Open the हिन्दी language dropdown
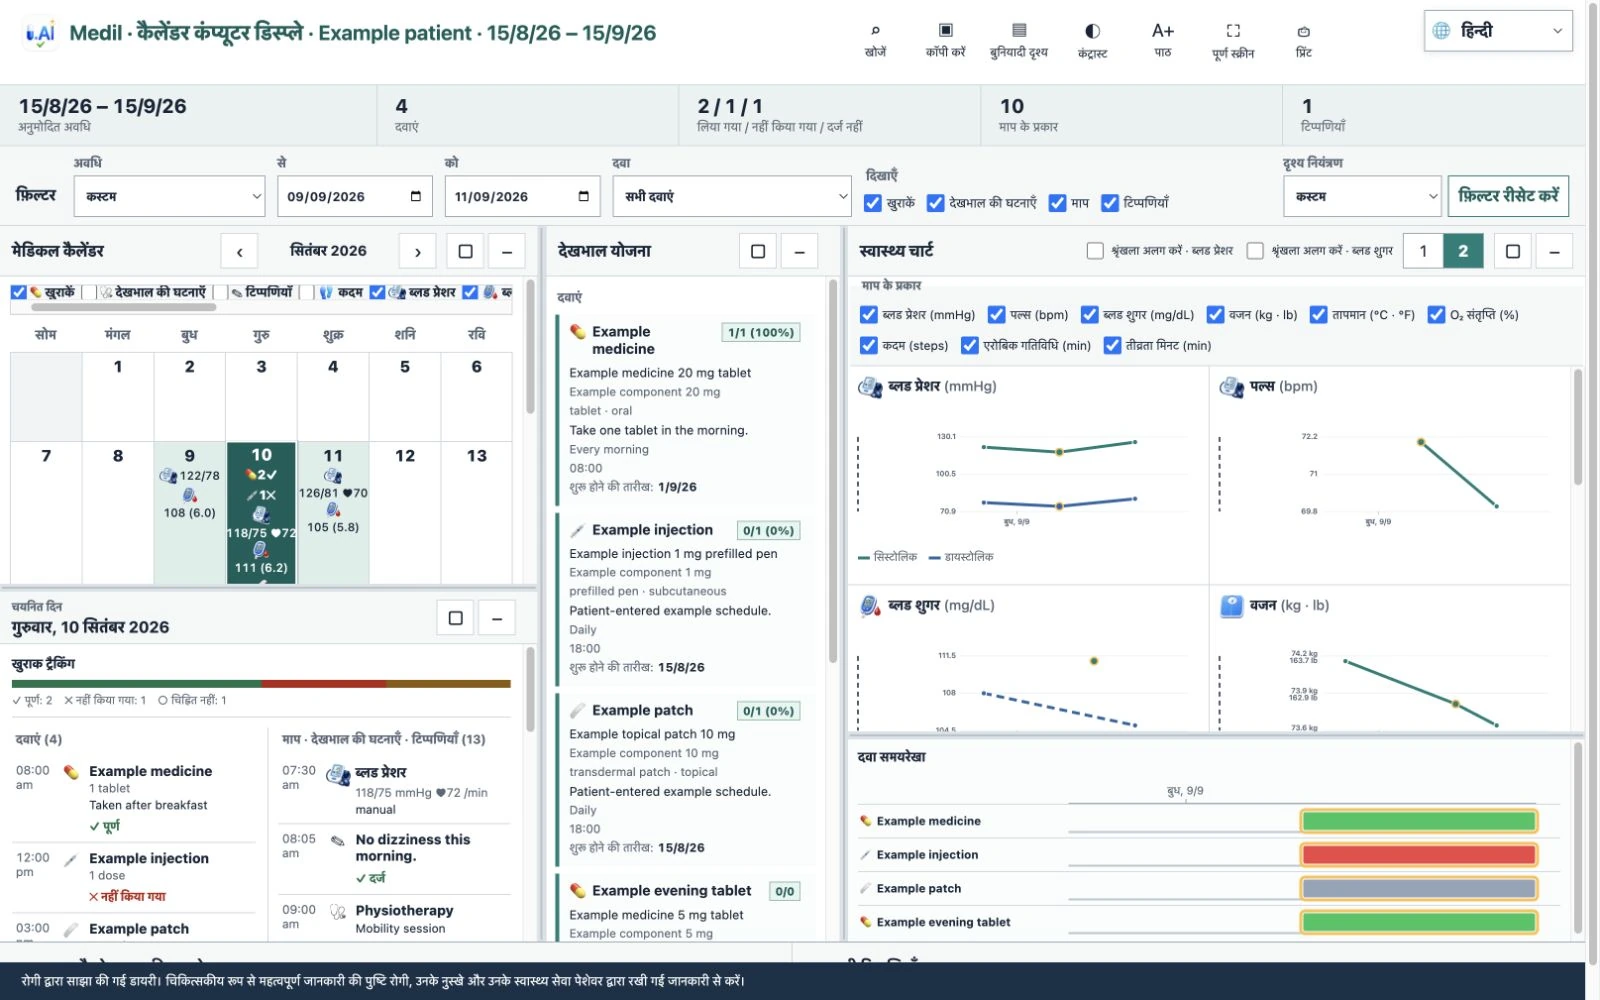1600x1000 pixels. coord(1497,31)
